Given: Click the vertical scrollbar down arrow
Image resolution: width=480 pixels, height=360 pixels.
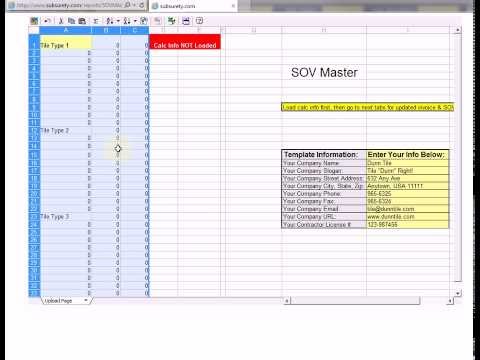Looking at the screenshot, I should pyautogui.click(x=458, y=293).
